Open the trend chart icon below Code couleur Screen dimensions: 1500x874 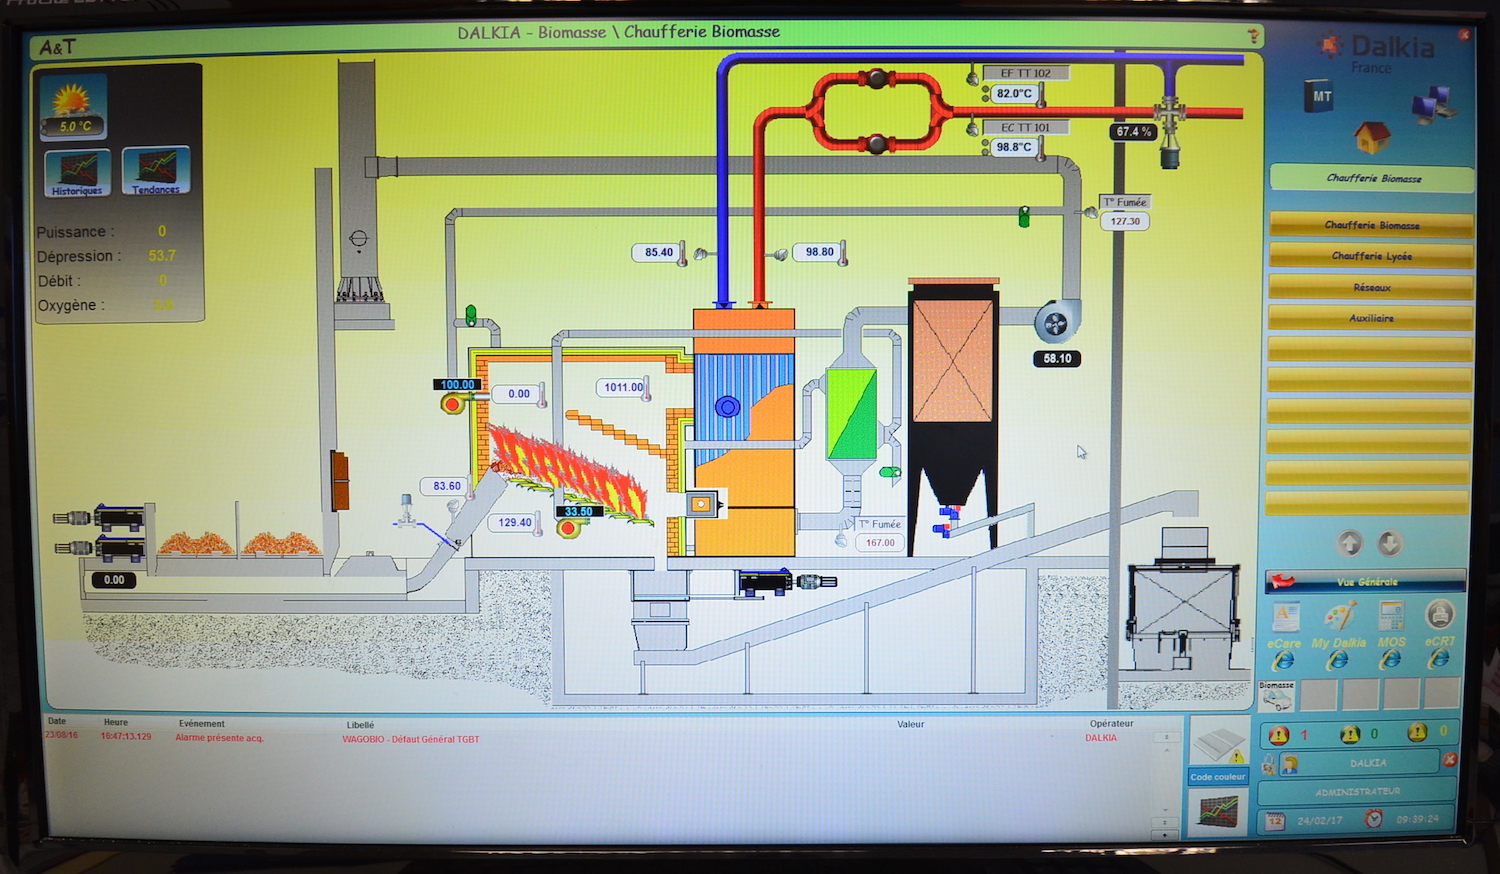(1218, 810)
